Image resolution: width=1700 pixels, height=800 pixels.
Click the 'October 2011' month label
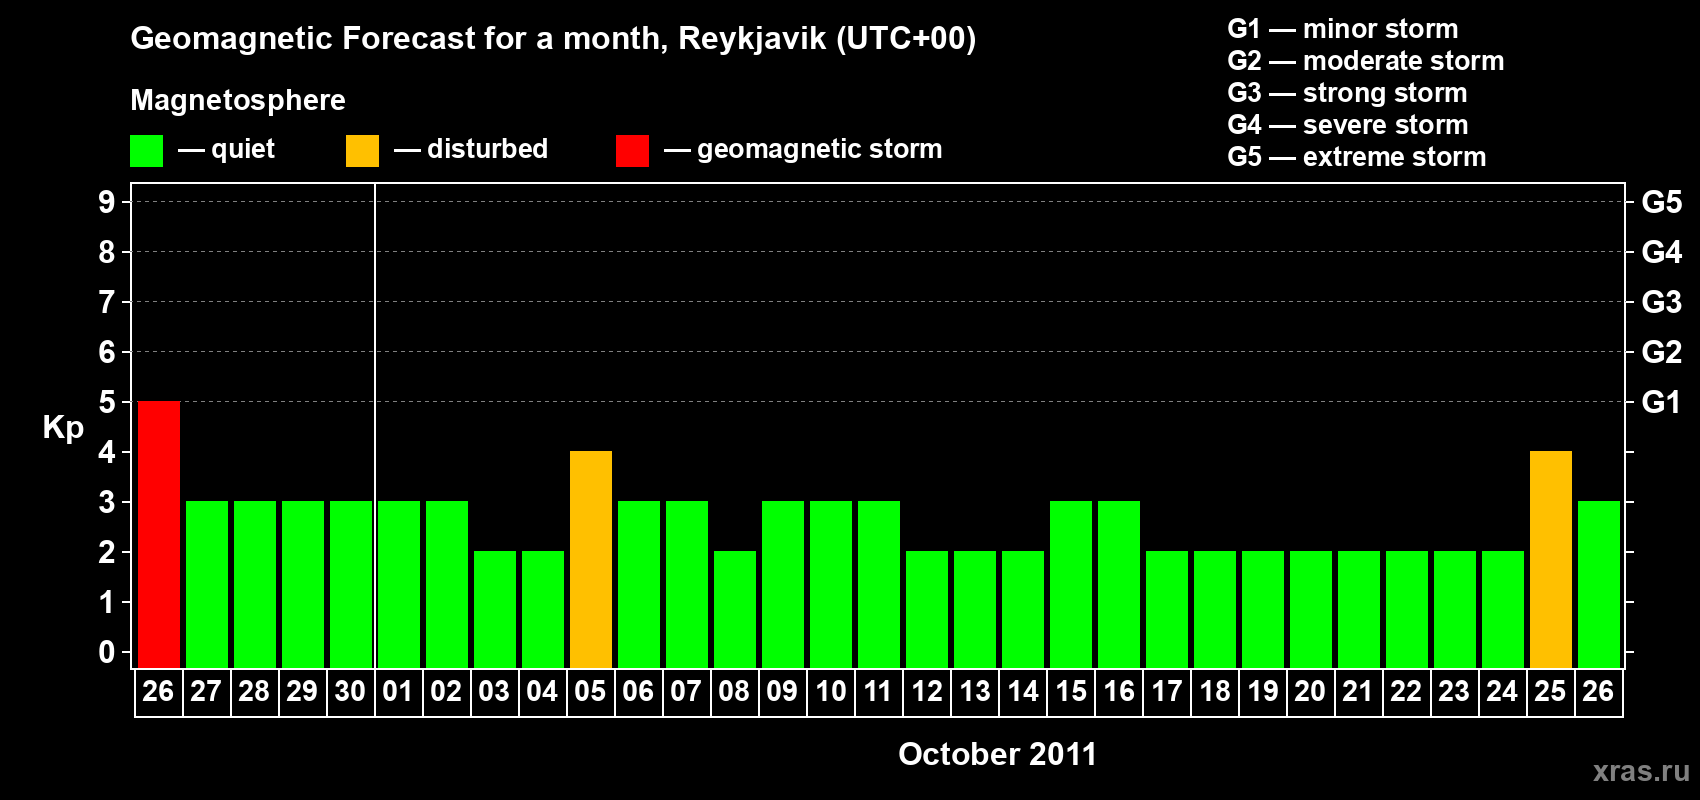pyautogui.click(x=997, y=754)
